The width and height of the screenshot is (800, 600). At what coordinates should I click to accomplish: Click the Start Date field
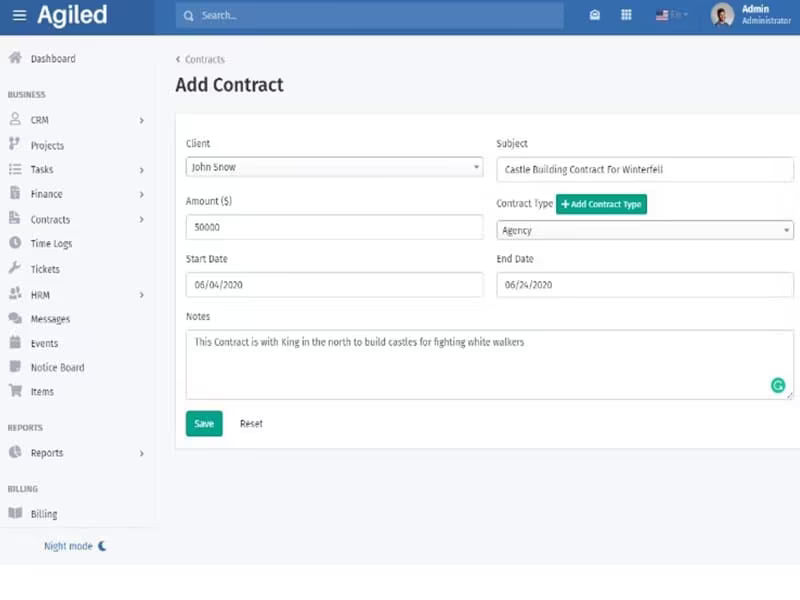(334, 285)
